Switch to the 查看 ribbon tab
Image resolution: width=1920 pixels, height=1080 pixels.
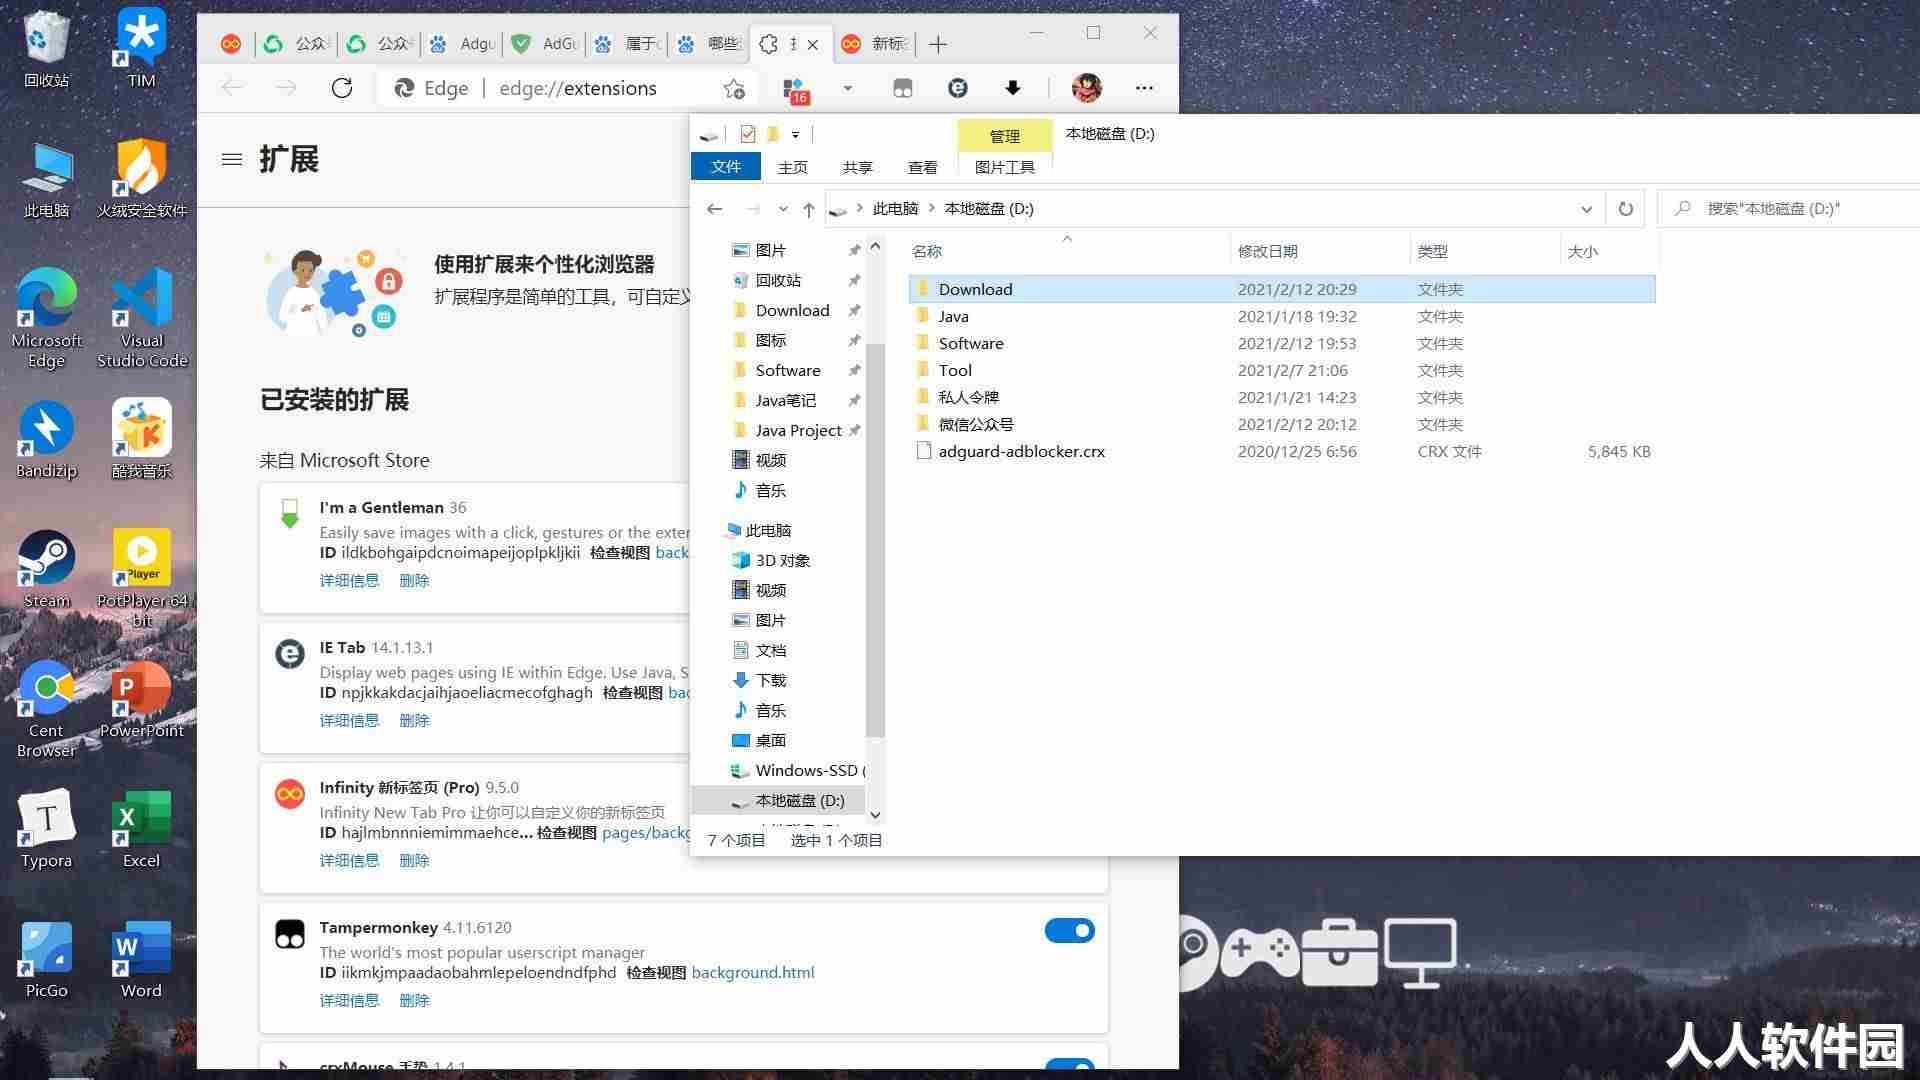[922, 167]
